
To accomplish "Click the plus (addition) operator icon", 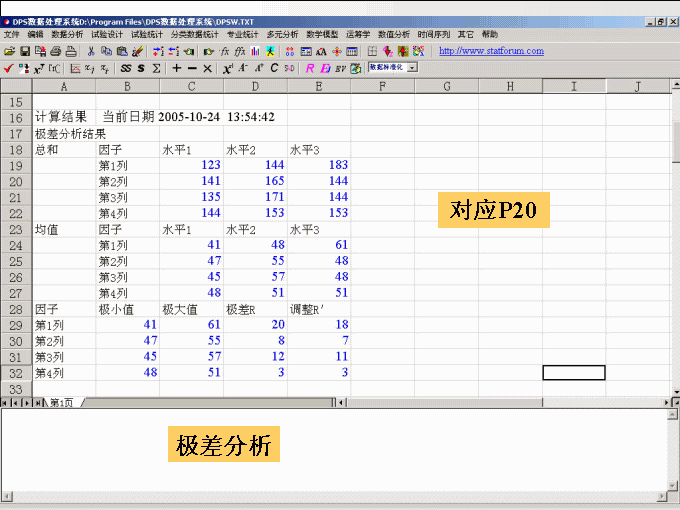I will click(x=177, y=68).
